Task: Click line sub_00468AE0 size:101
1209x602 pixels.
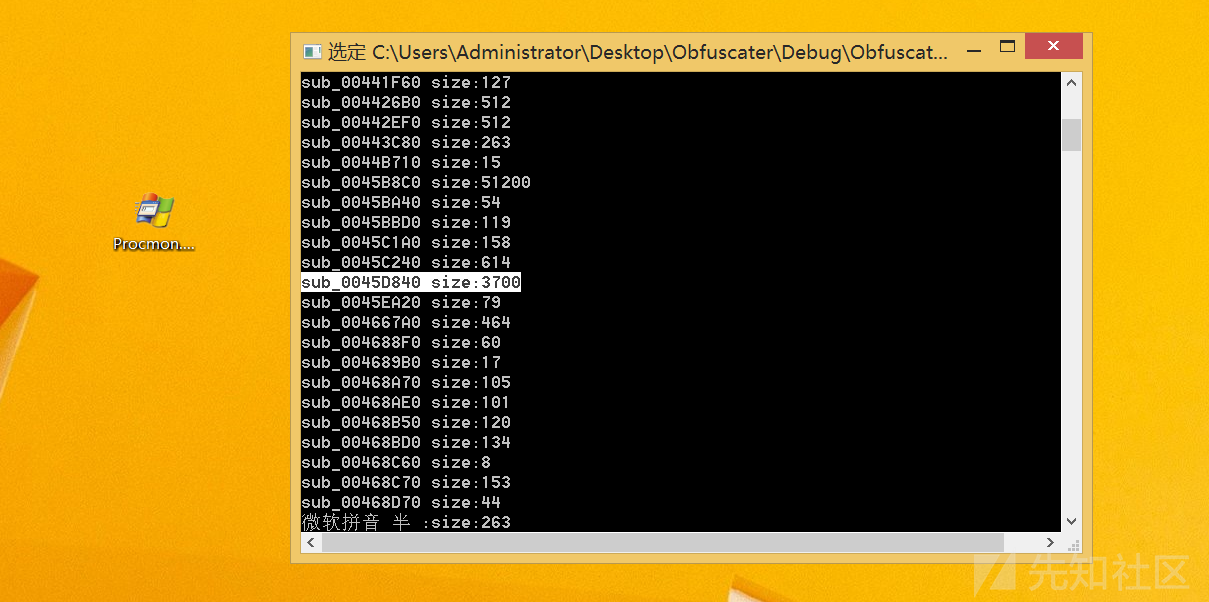Action: pos(406,402)
